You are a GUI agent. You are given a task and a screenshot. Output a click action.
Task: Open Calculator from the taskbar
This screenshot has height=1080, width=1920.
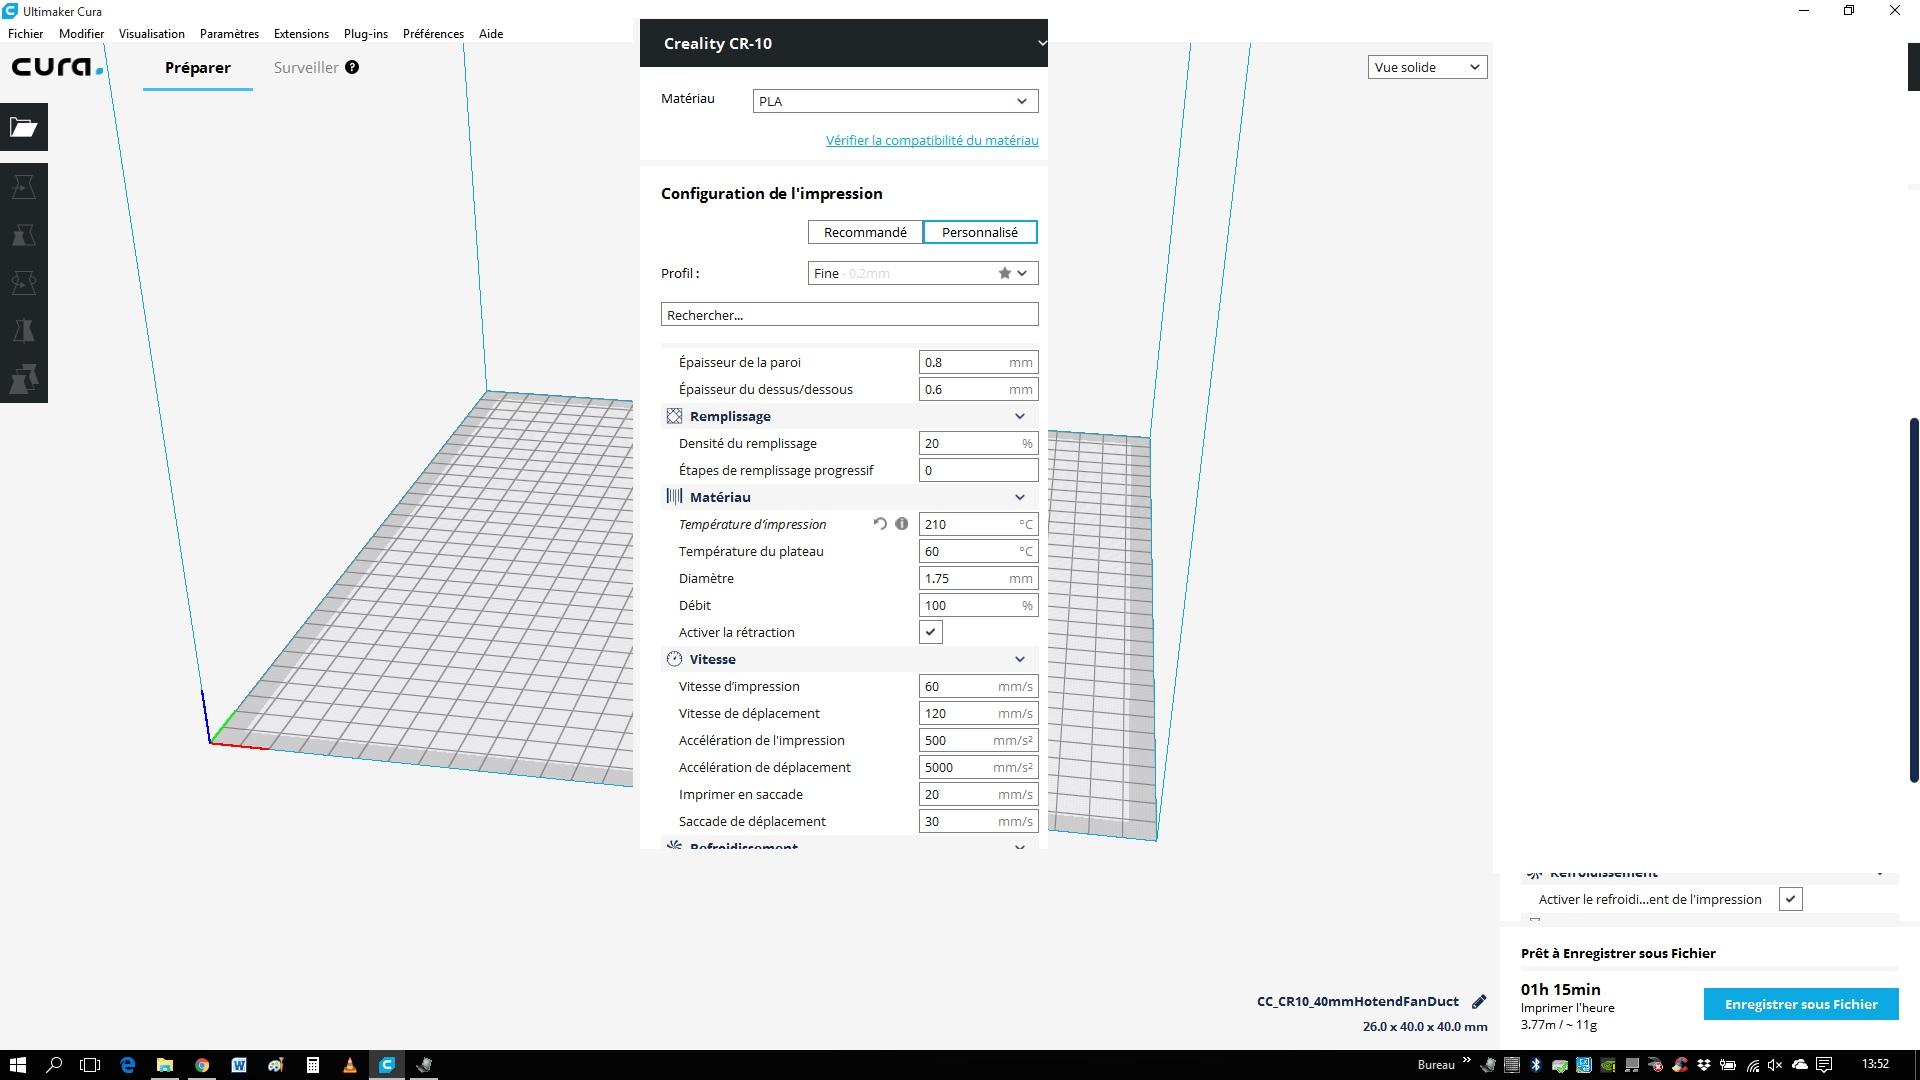coord(313,1065)
